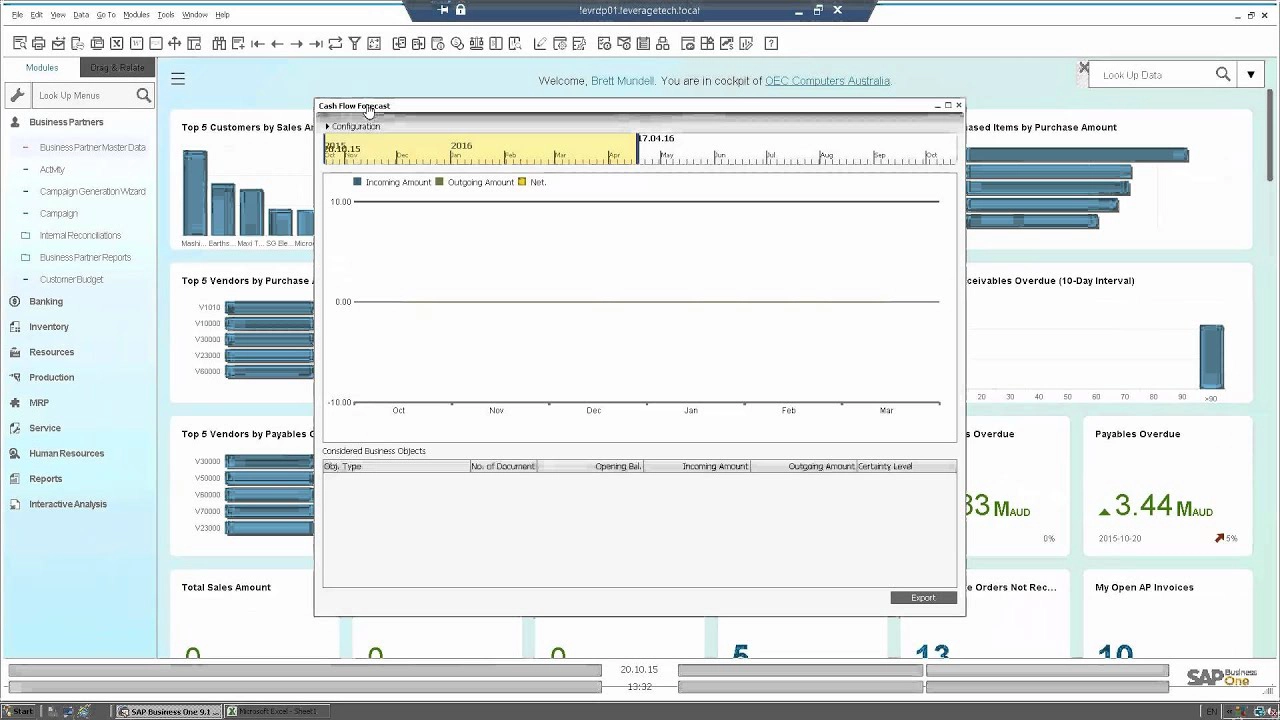Disable the Net series in the chart legend

click(522, 182)
